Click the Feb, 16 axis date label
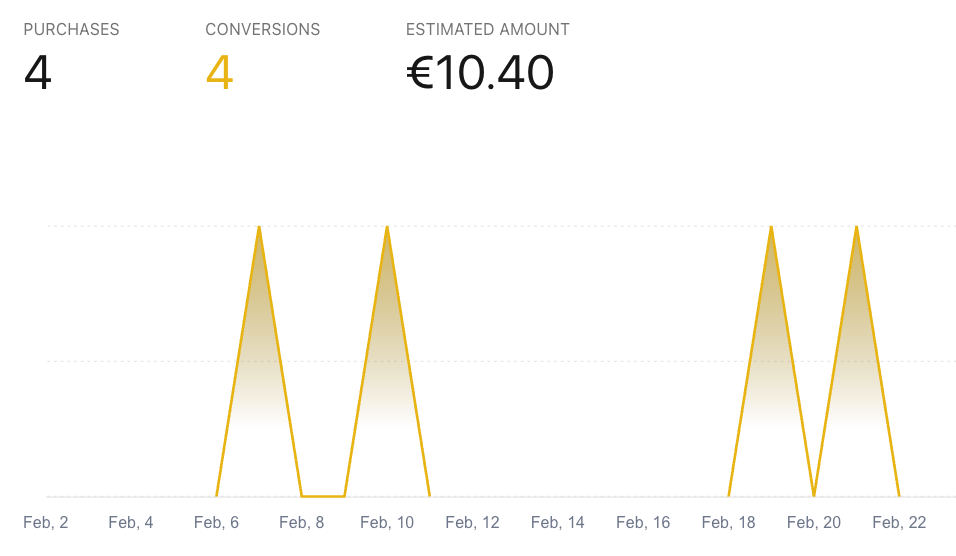Image resolution: width=956 pixels, height=556 pixels. click(644, 522)
